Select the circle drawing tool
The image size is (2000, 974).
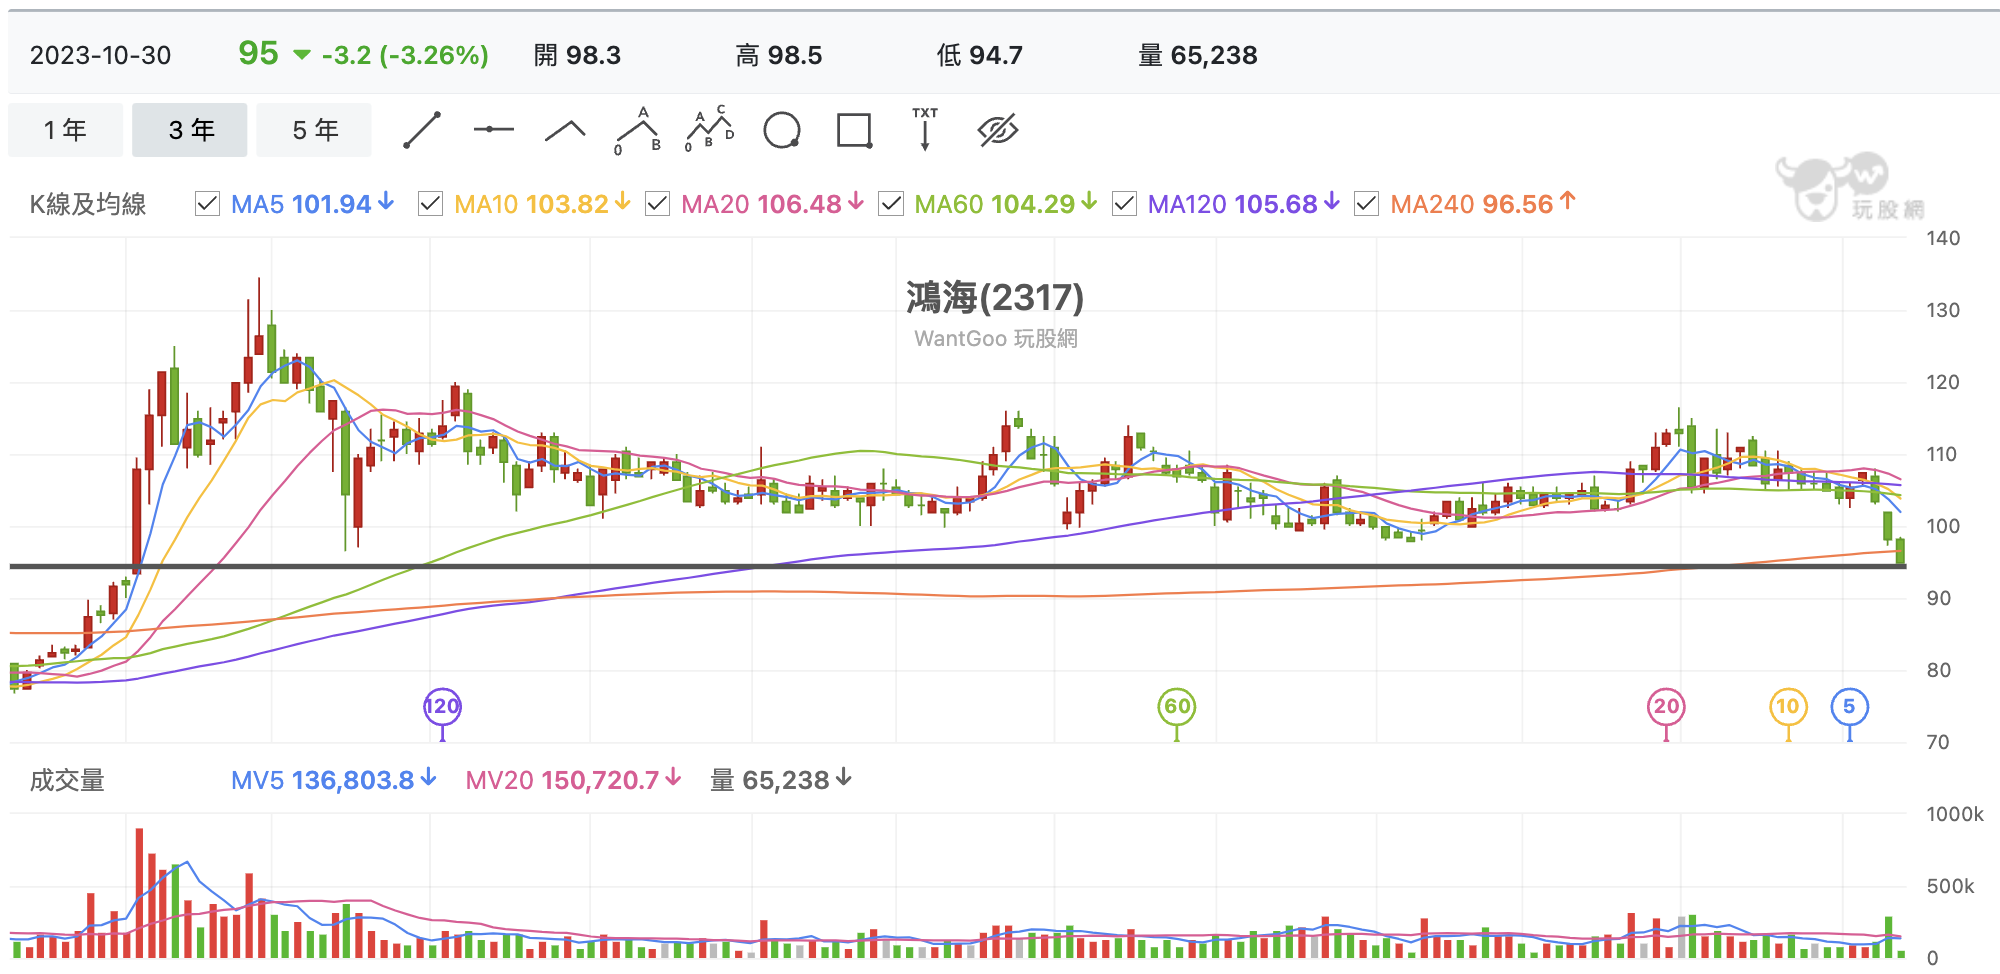coord(782,130)
